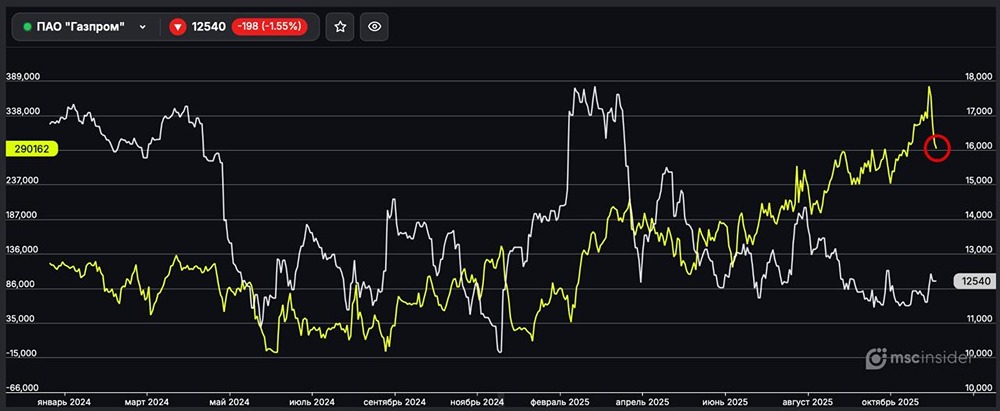
Task: Select the white 12540 right axis label
Action: tap(975, 282)
